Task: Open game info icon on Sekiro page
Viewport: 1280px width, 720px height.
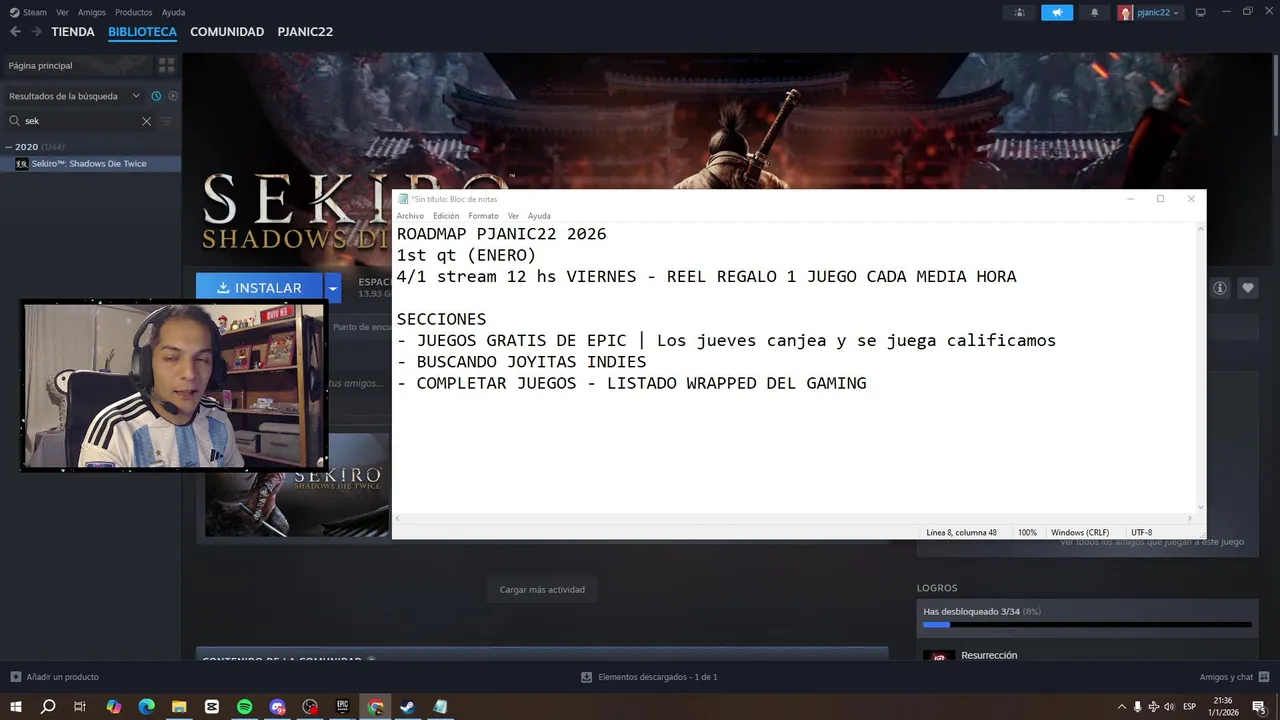Action: point(1220,288)
